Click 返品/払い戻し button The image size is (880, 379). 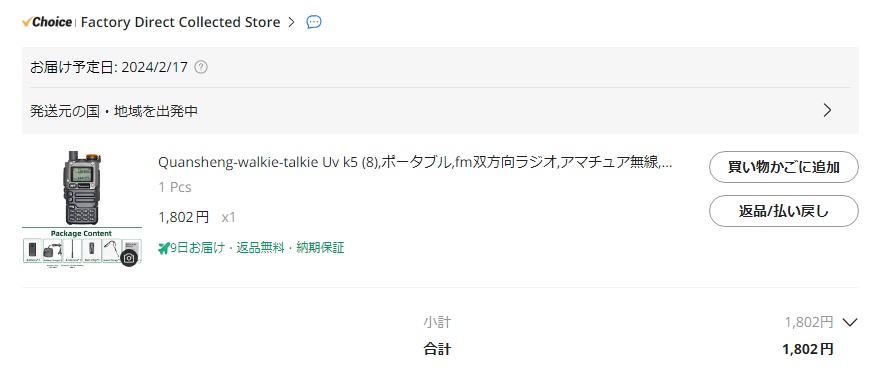pyautogui.click(x=783, y=211)
